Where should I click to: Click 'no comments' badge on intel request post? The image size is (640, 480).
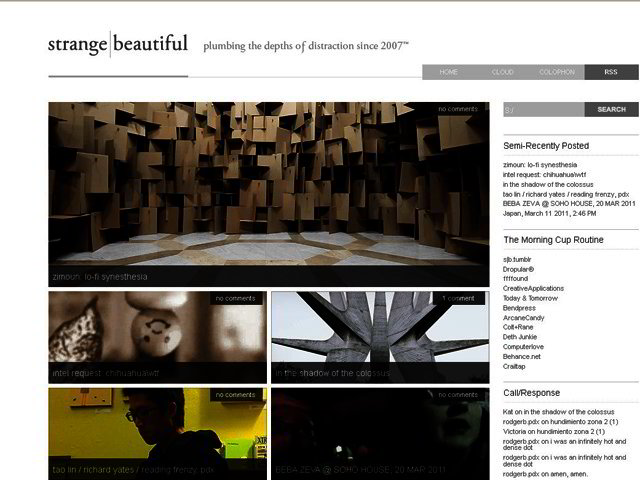236,298
